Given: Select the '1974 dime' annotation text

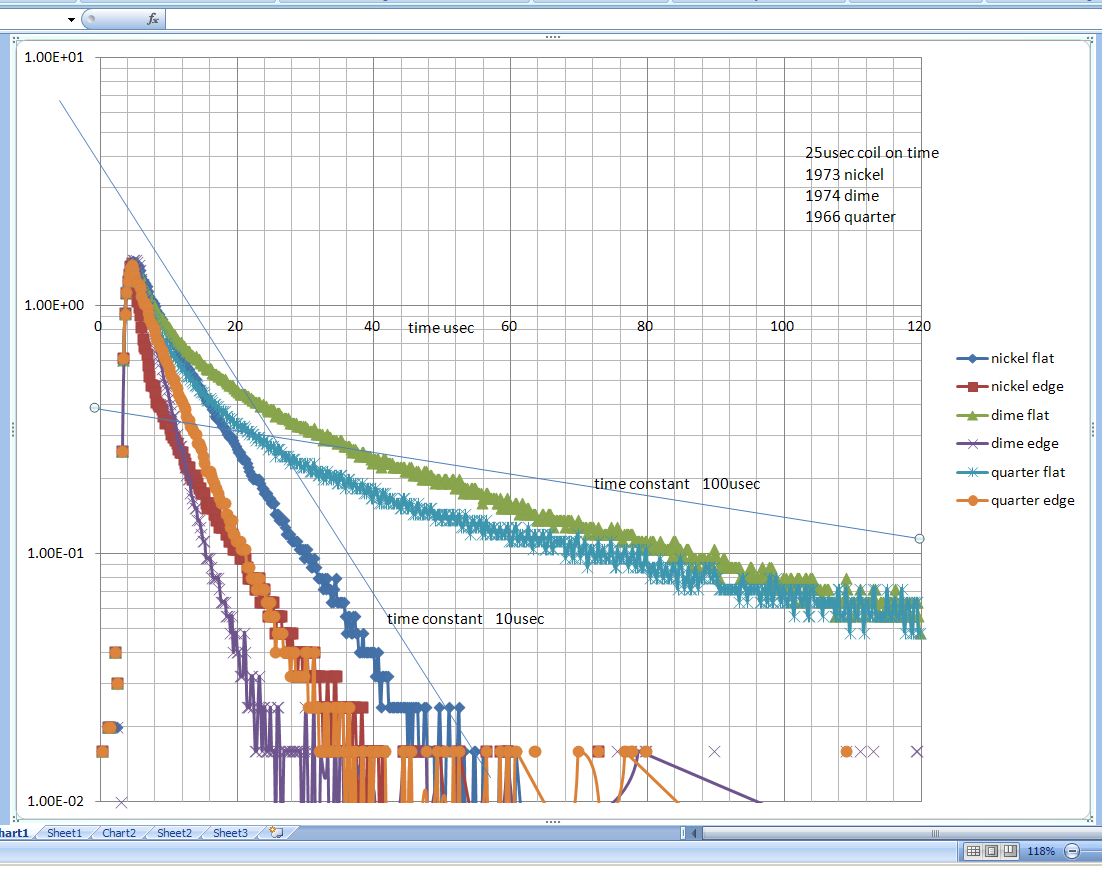Looking at the screenshot, I should pyautogui.click(x=842, y=195).
